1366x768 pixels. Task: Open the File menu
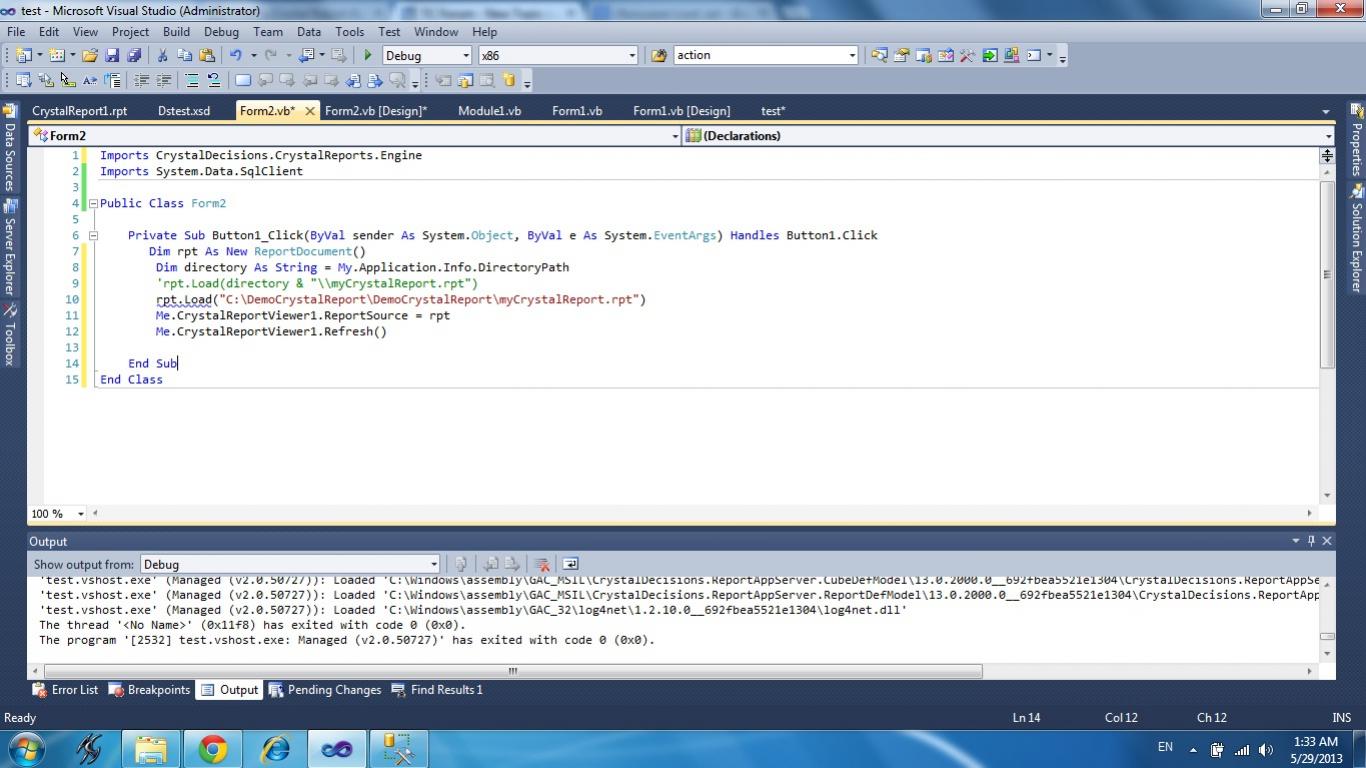tap(16, 32)
